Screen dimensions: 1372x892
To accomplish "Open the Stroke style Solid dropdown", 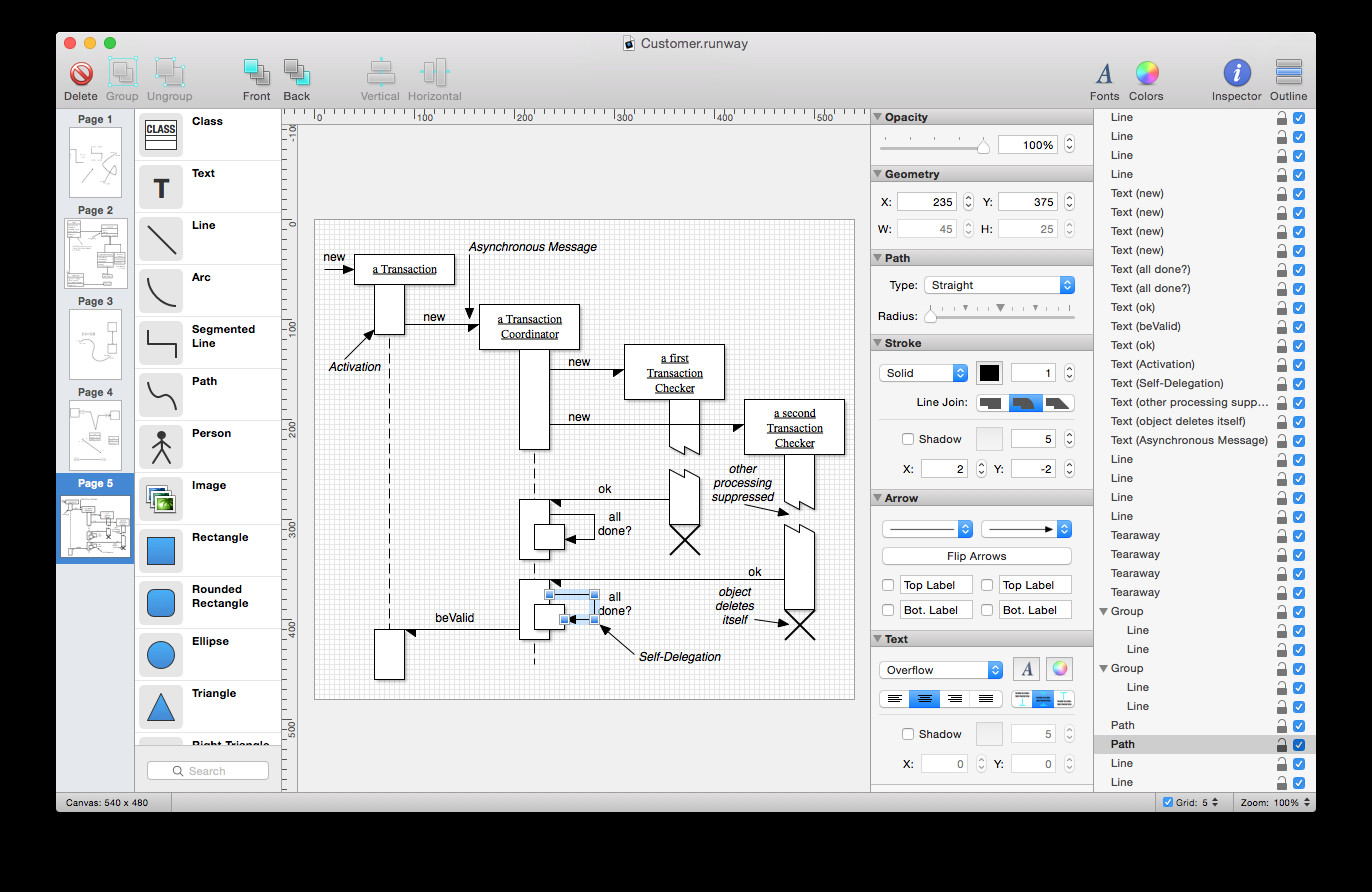I will (x=924, y=373).
